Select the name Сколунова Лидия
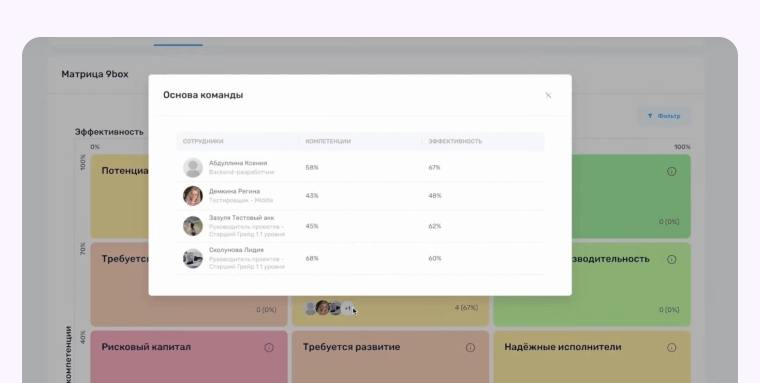The height and width of the screenshot is (383, 760). tap(236, 250)
